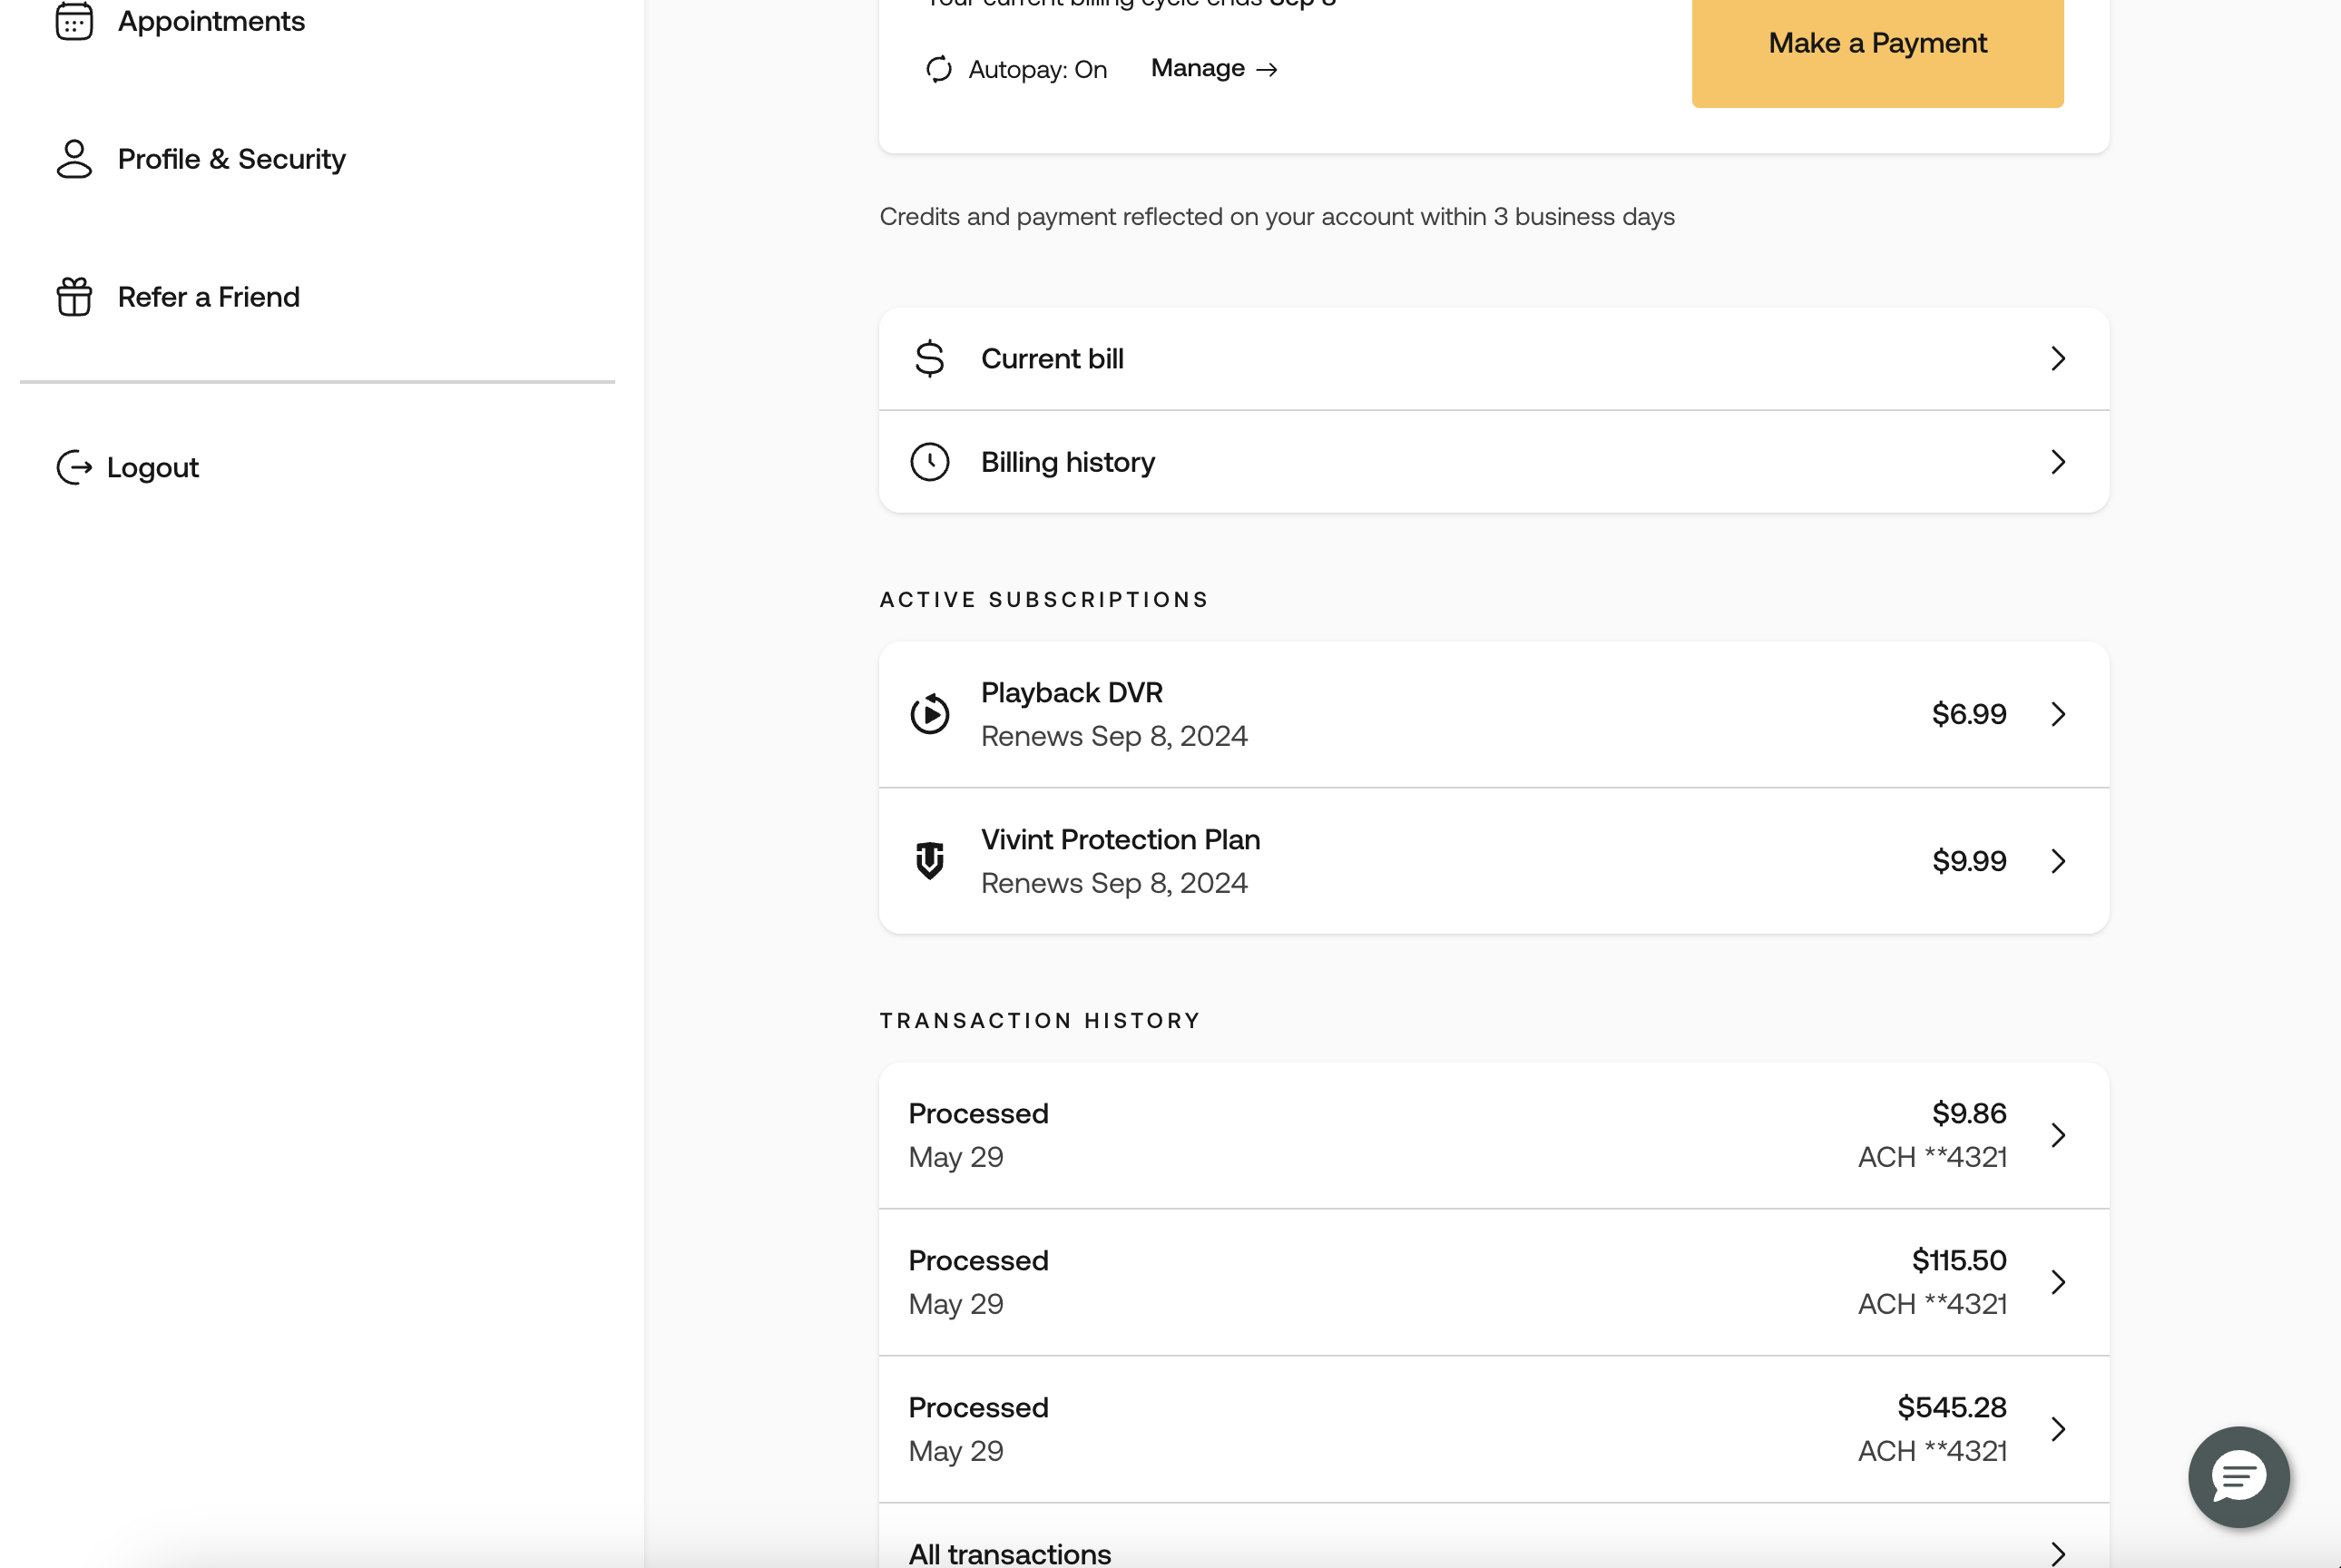This screenshot has height=1568, width=2341.
Task: Click the clock icon next to Billing history
Action: [x=929, y=462]
